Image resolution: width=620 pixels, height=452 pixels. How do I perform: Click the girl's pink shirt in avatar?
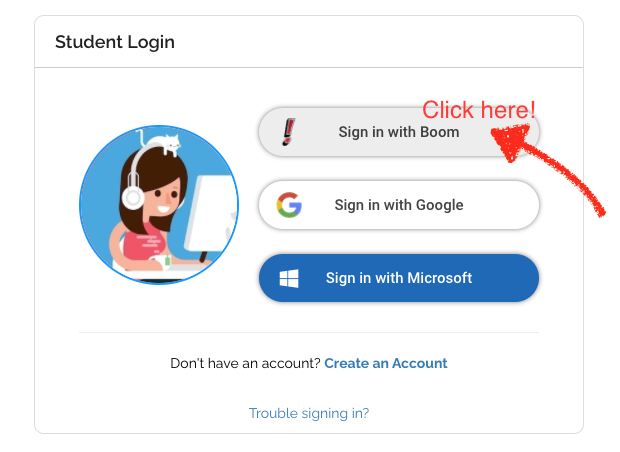coord(144,243)
